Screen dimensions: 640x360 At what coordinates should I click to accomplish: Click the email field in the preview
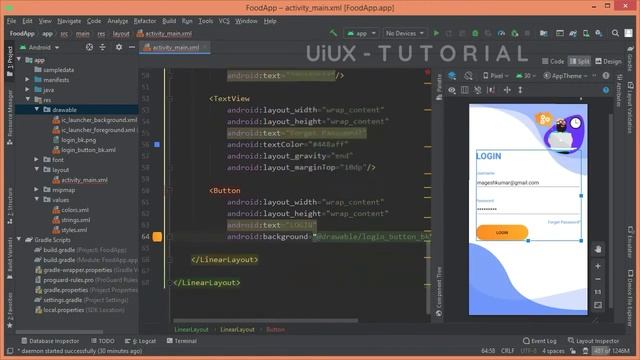click(x=528, y=182)
